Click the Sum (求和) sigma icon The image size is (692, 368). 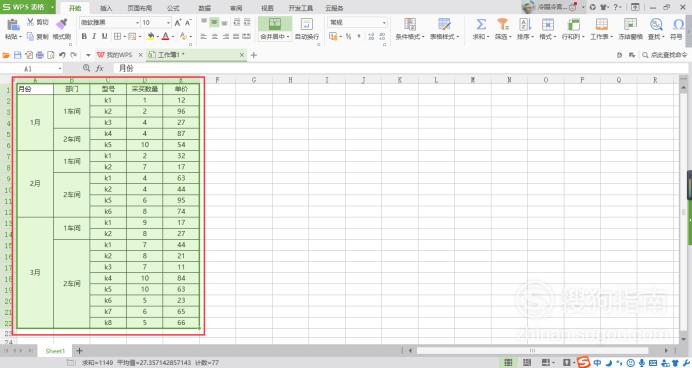click(x=481, y=24)
